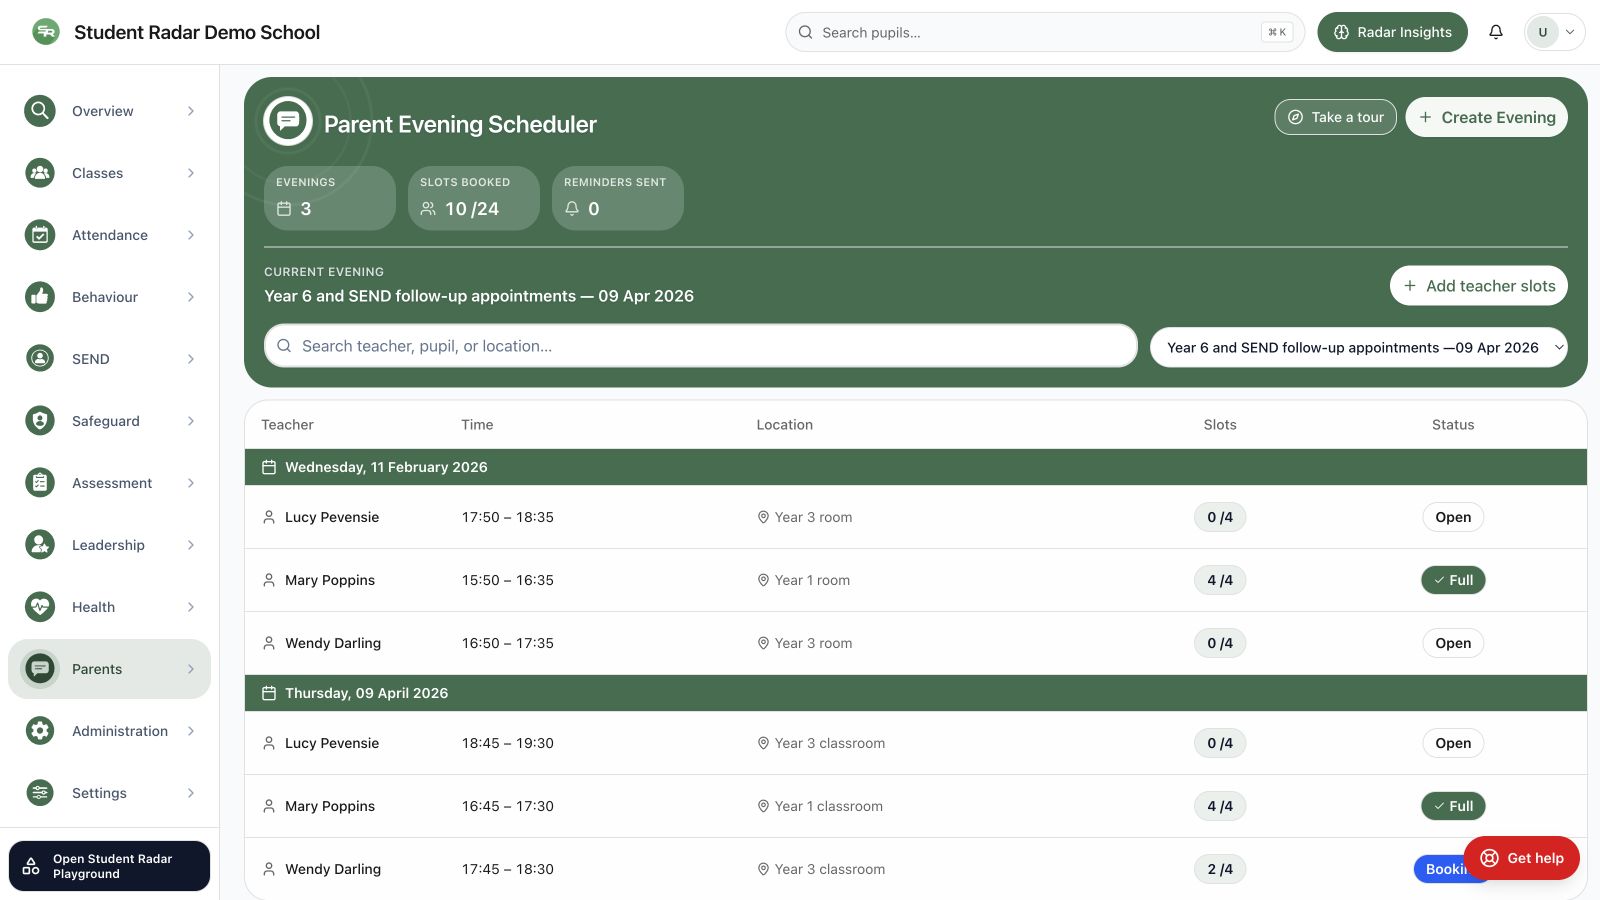Open the Classes menu item
1600x900 pixels.
click(x=110, y=173)
